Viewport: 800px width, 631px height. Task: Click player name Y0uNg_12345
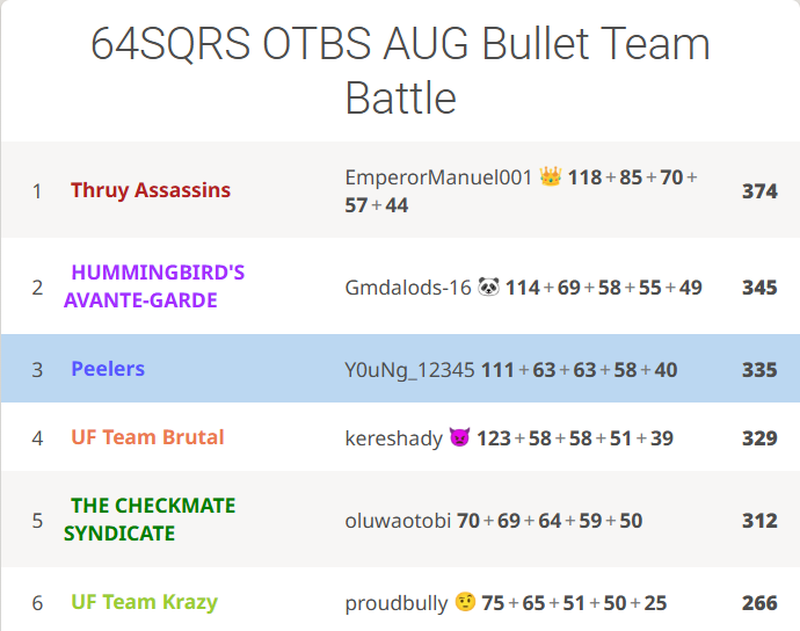[410, 370]
